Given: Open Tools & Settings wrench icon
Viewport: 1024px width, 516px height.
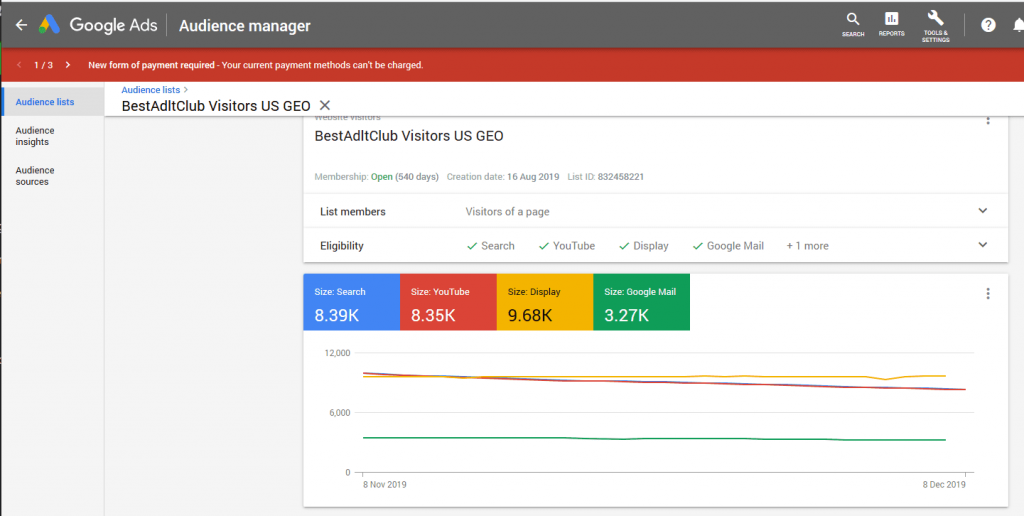Looking at the screenshot, I should coord(935,26).
